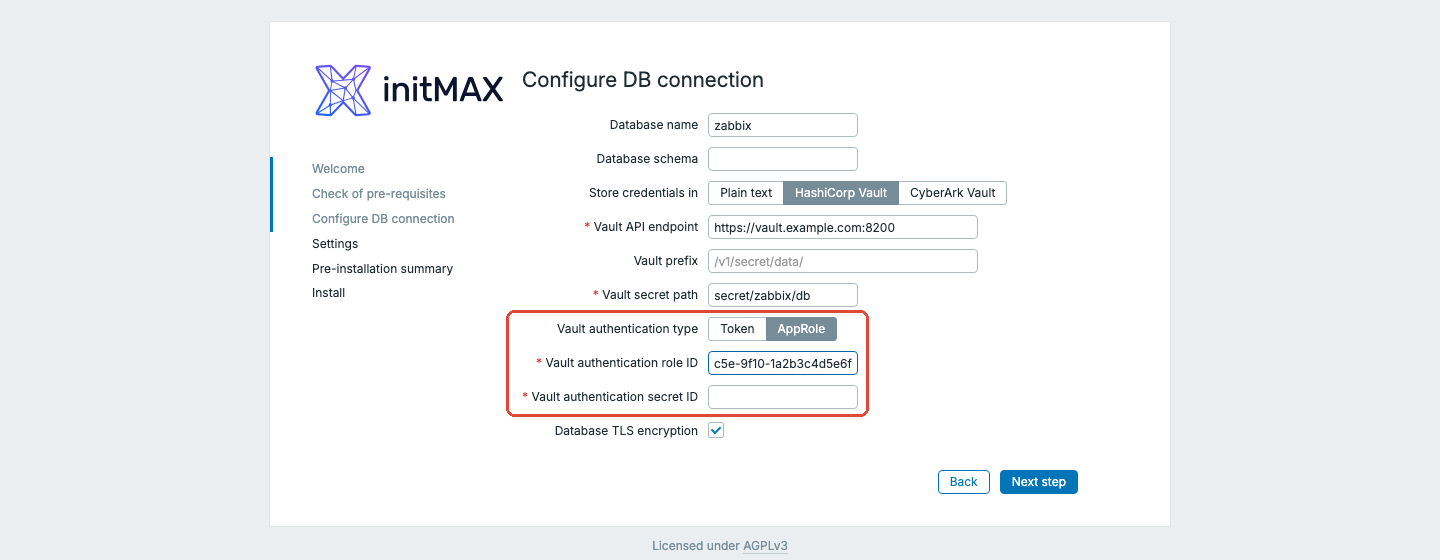Screen dimensions: 1440x560
Task: Click the Store credentials in label
Action: [x=643, y=193]
